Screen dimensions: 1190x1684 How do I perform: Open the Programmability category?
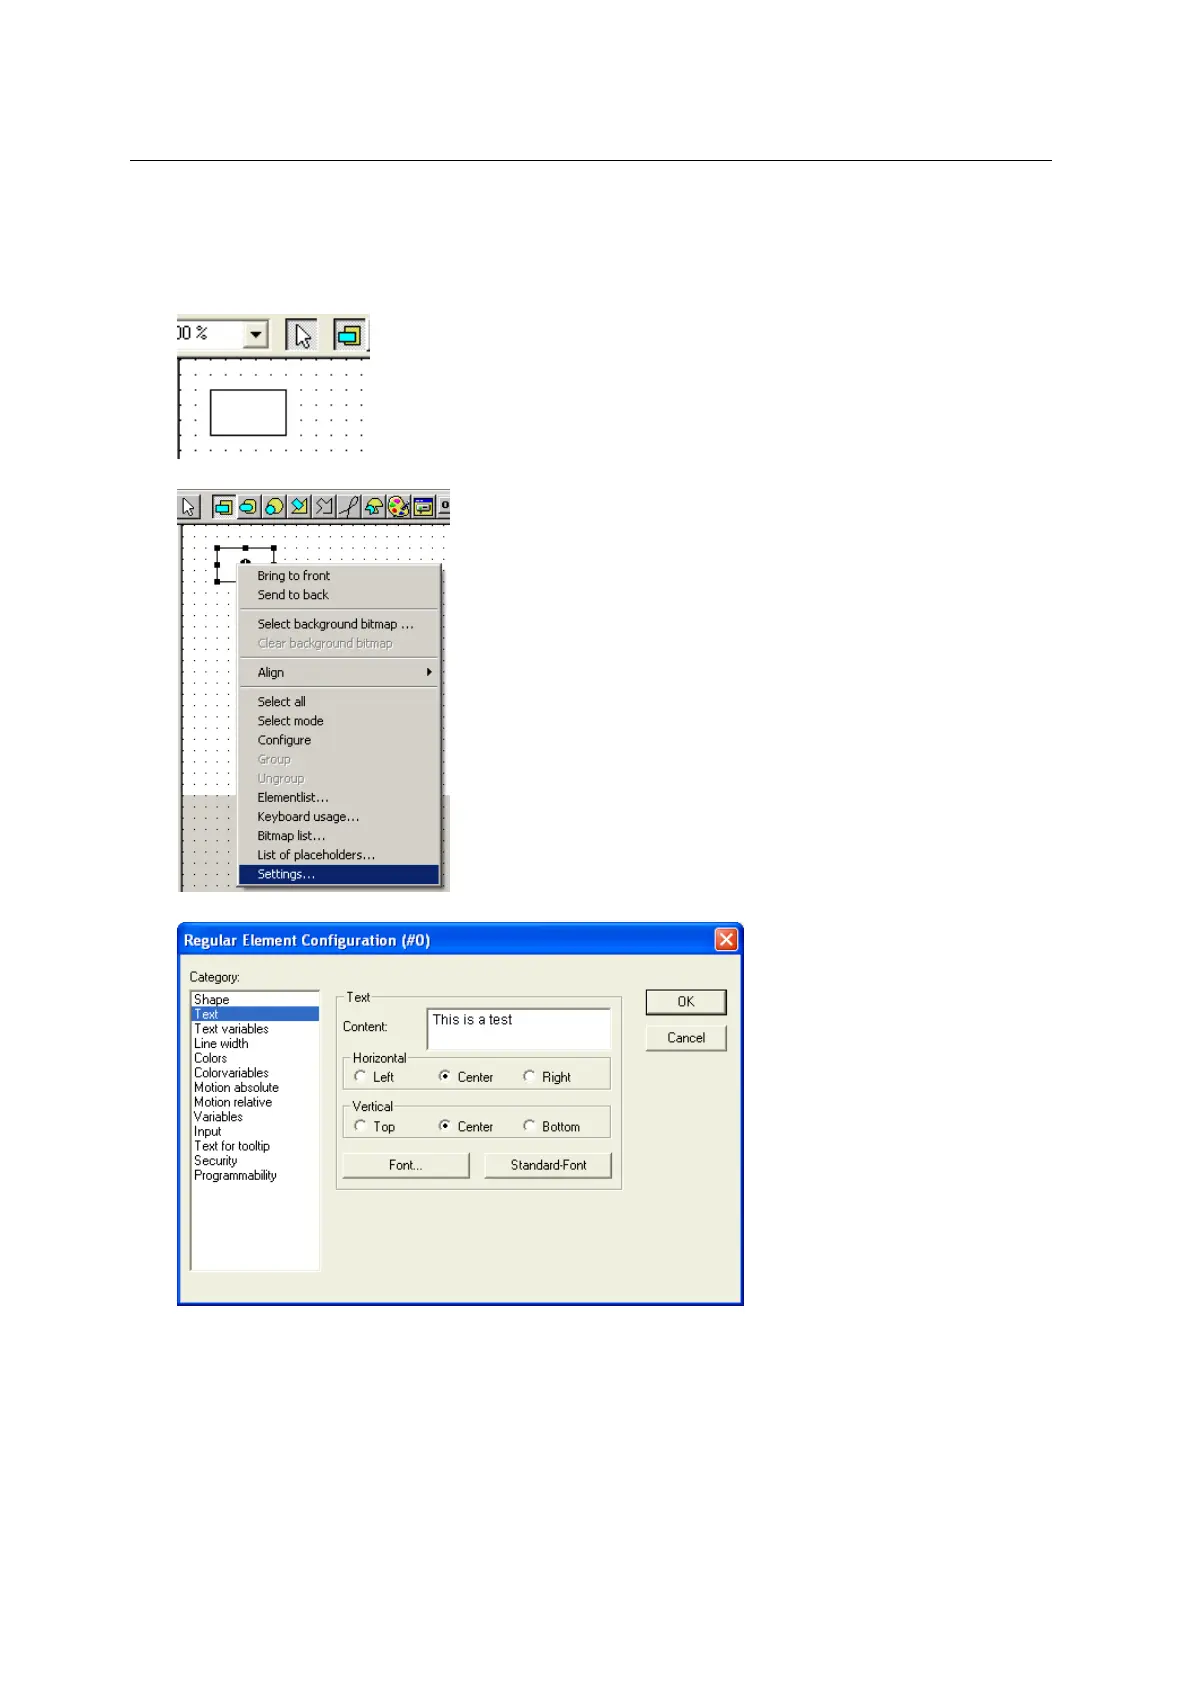tap(255, 1175)
